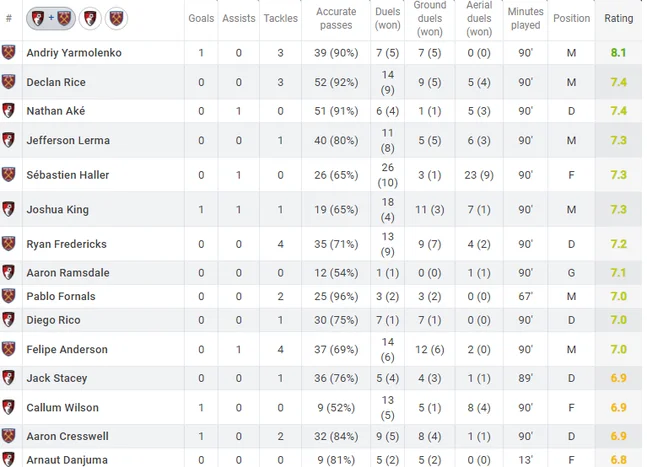The image size is (647, 467).
Task: Click Bournemouth crest beside Callum Wilson
Action: tap(9, 408)
